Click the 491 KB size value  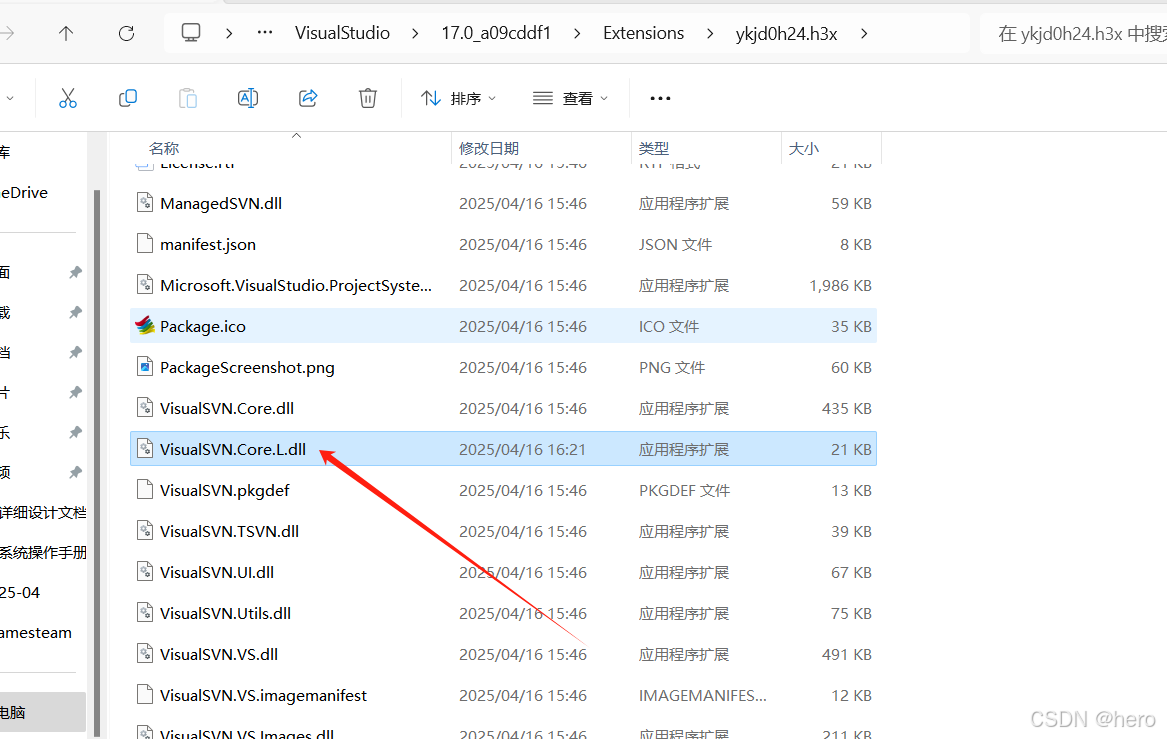click(x=846, y=653)
